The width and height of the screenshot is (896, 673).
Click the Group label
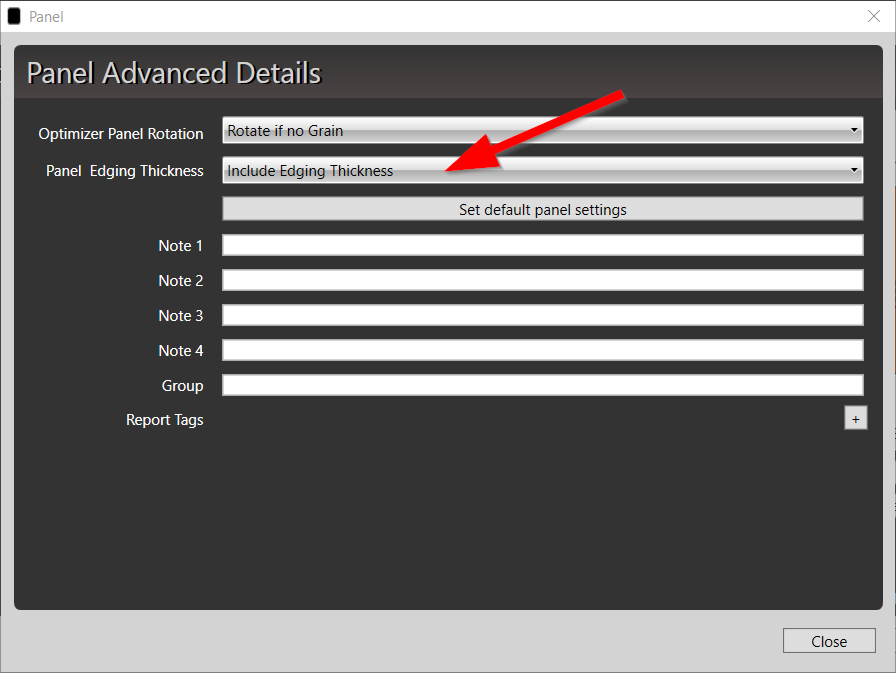click(182, 386)
